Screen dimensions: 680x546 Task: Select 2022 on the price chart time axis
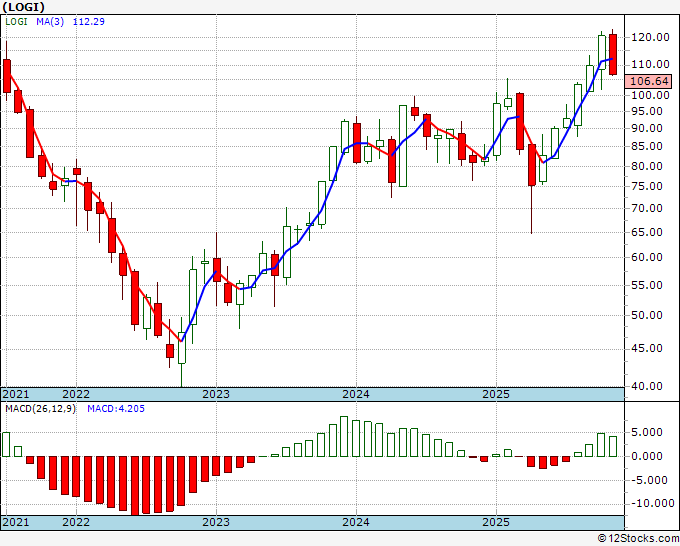(76, 394)
